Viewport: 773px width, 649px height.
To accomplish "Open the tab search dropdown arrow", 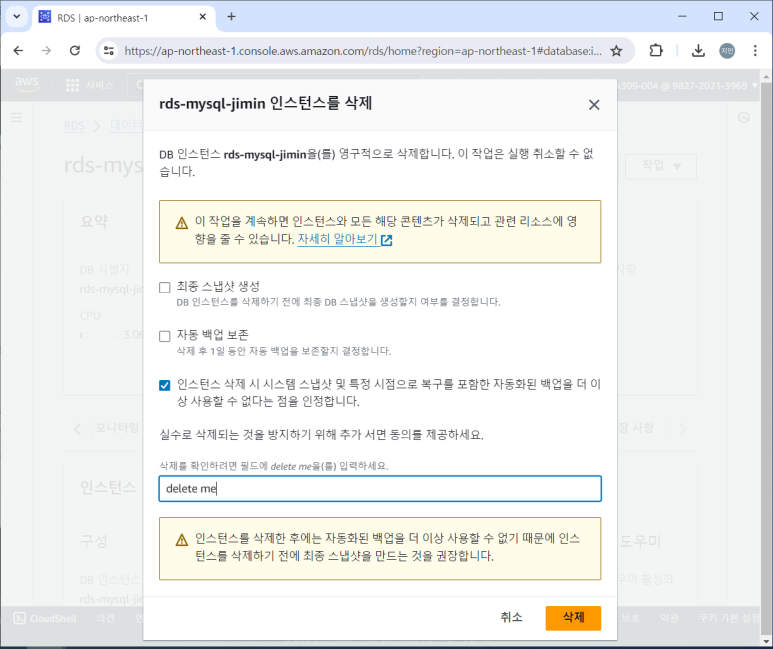I will click(17, 16).
